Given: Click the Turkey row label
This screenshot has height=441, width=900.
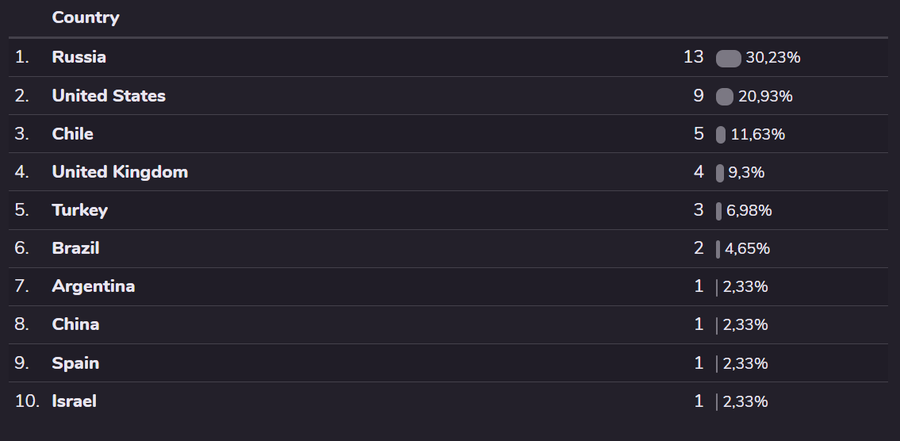Looking at the screenshot, I should (79, 210).
